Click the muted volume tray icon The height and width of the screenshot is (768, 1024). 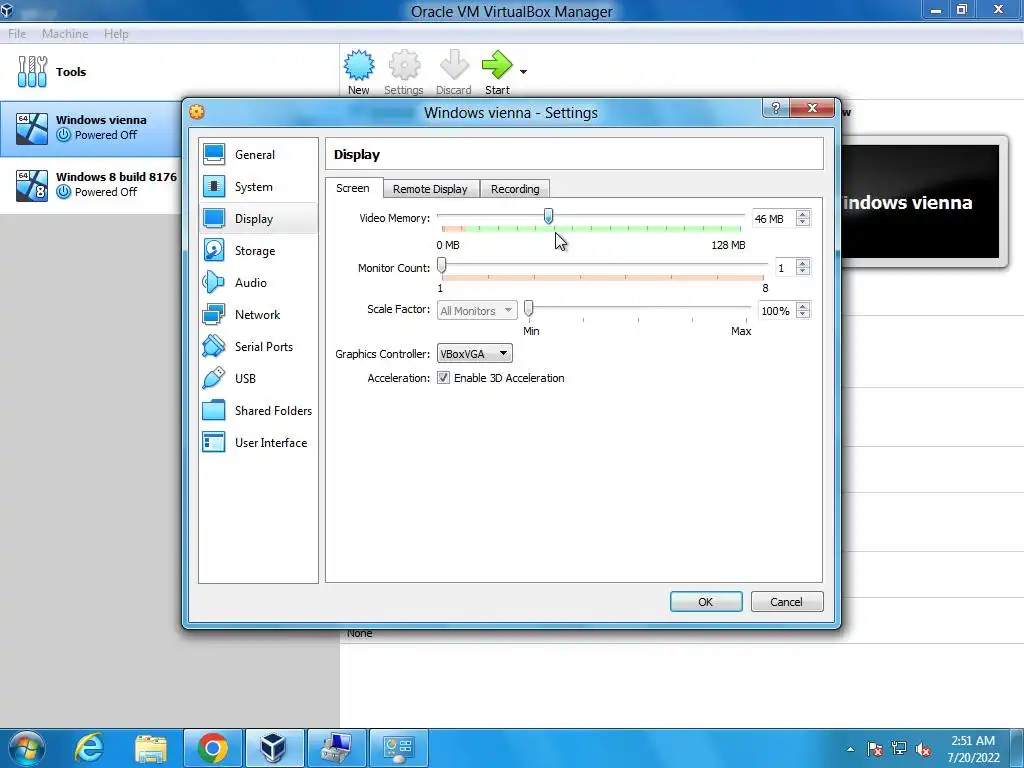pyautogui.click(x=923, y=750)
